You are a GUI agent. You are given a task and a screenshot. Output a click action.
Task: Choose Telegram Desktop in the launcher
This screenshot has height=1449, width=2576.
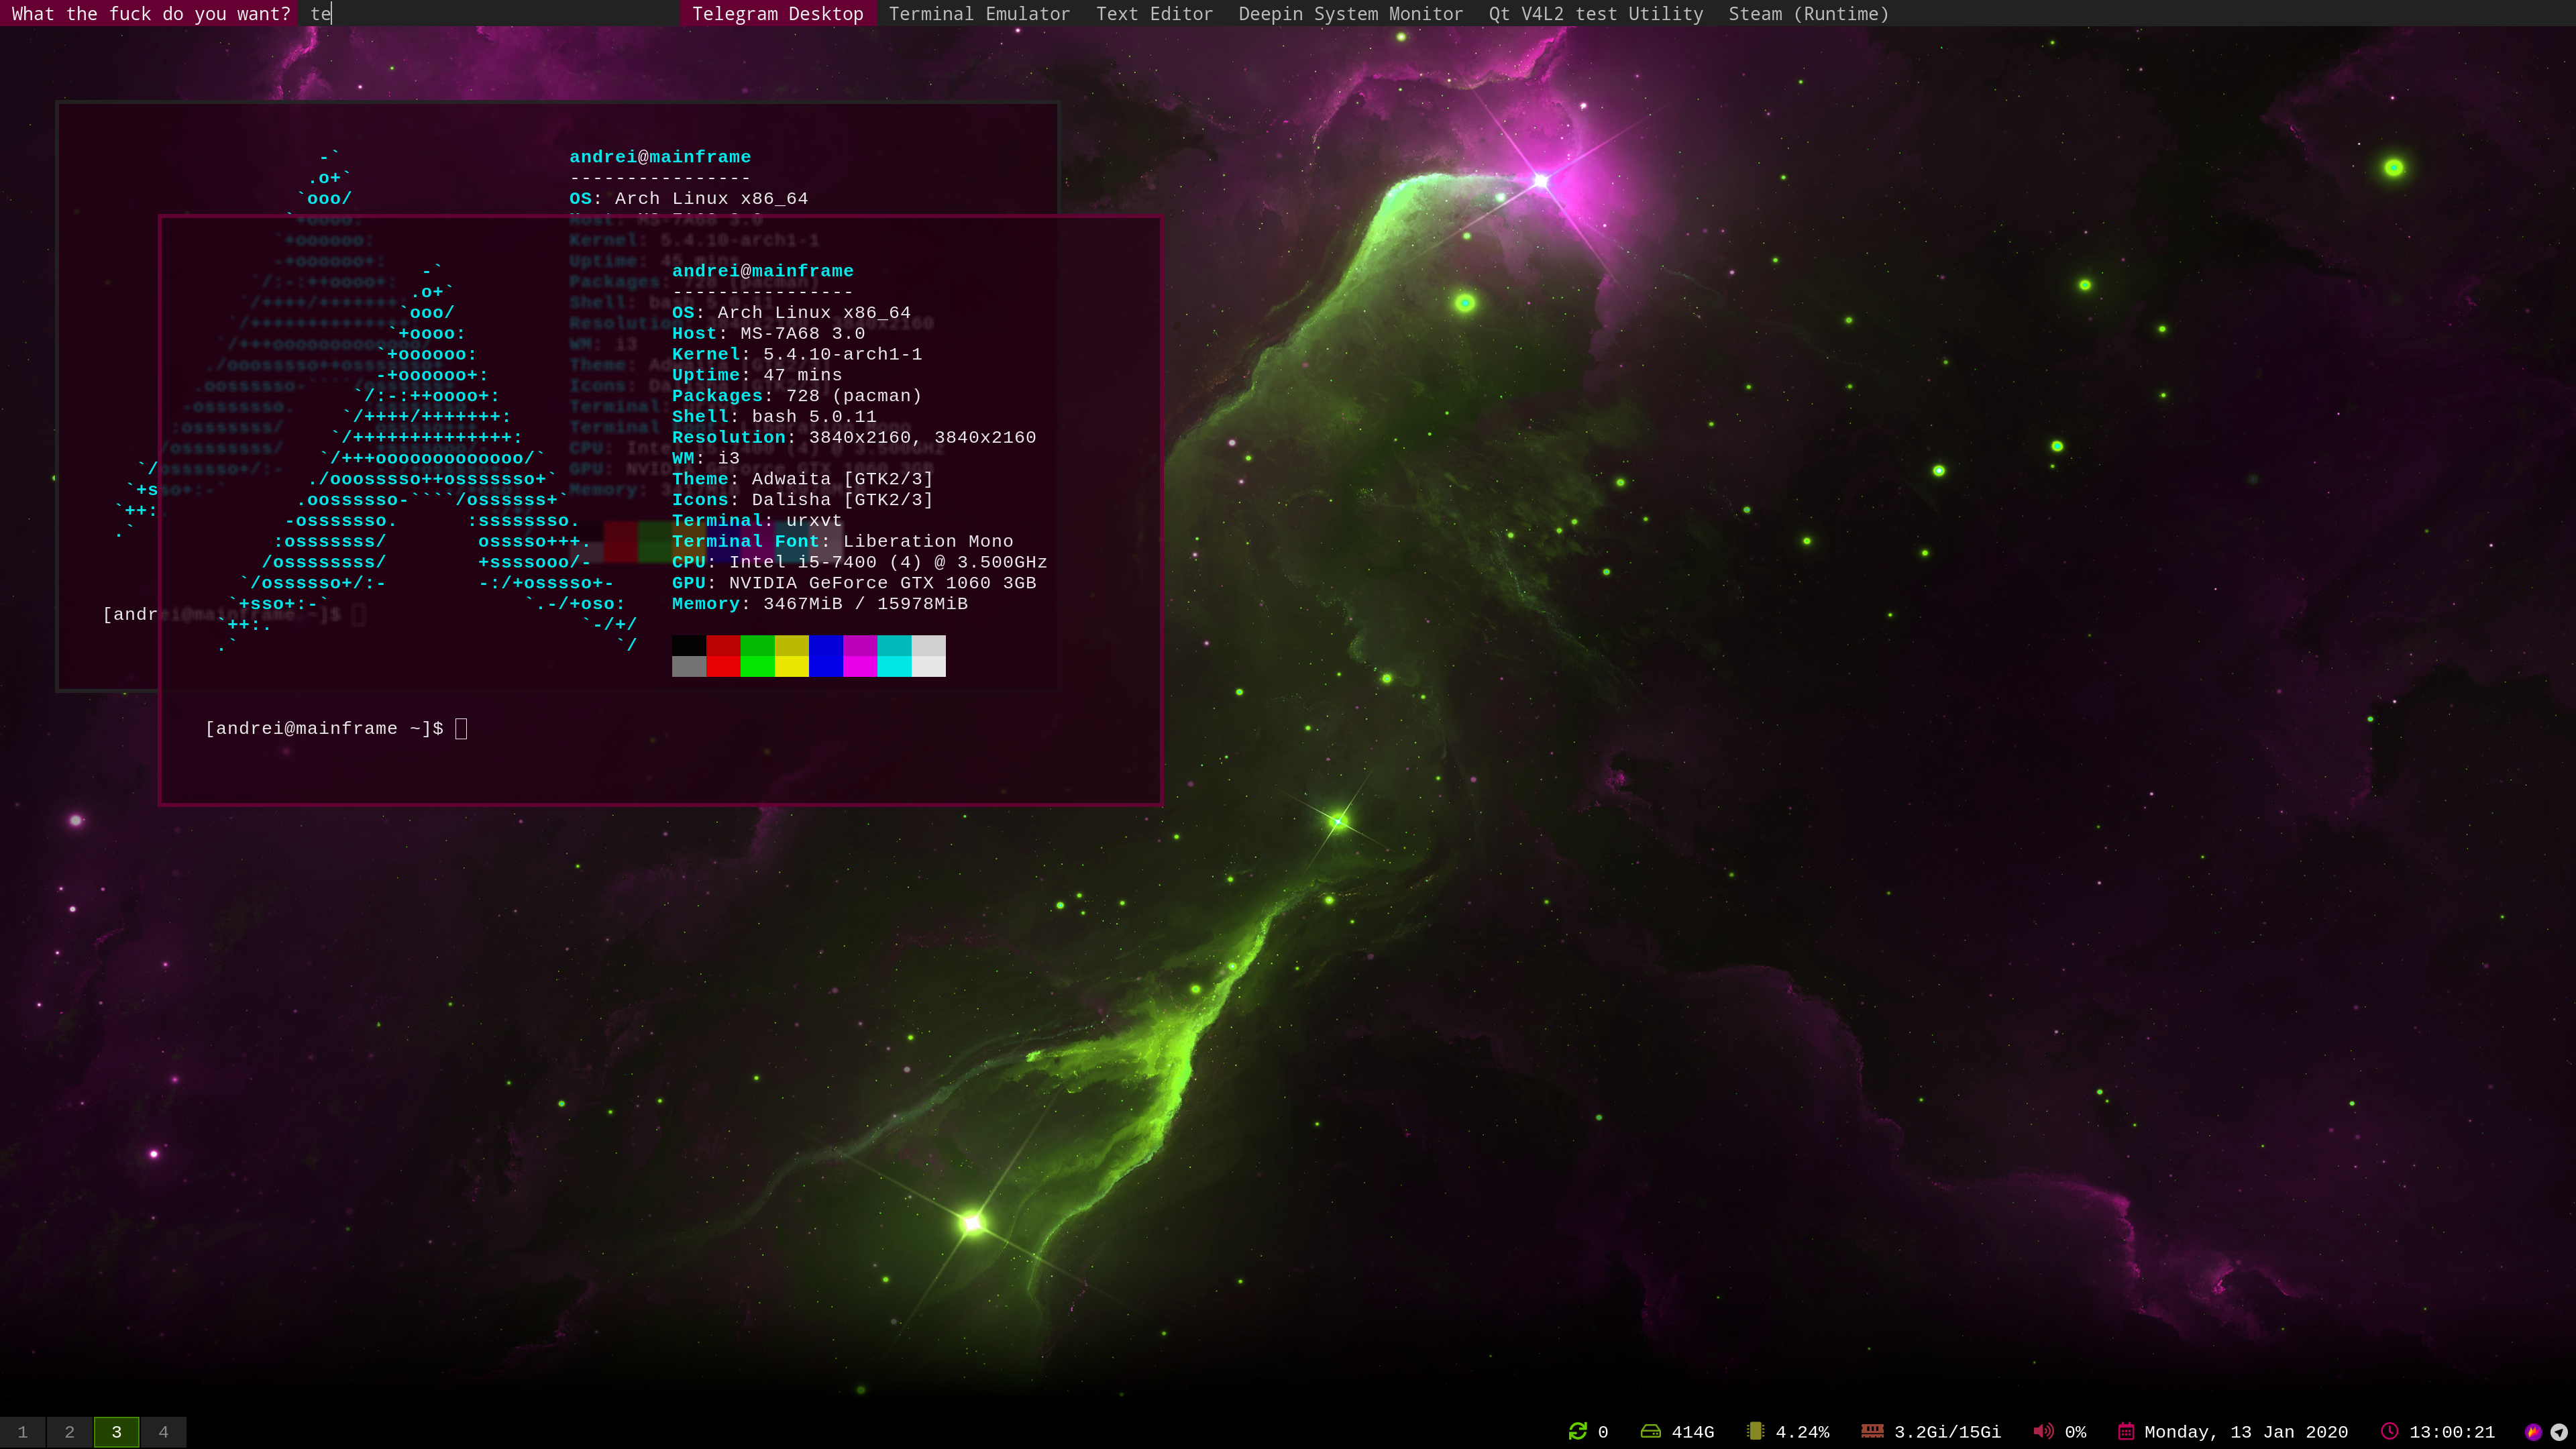click(x=777, y=14)
